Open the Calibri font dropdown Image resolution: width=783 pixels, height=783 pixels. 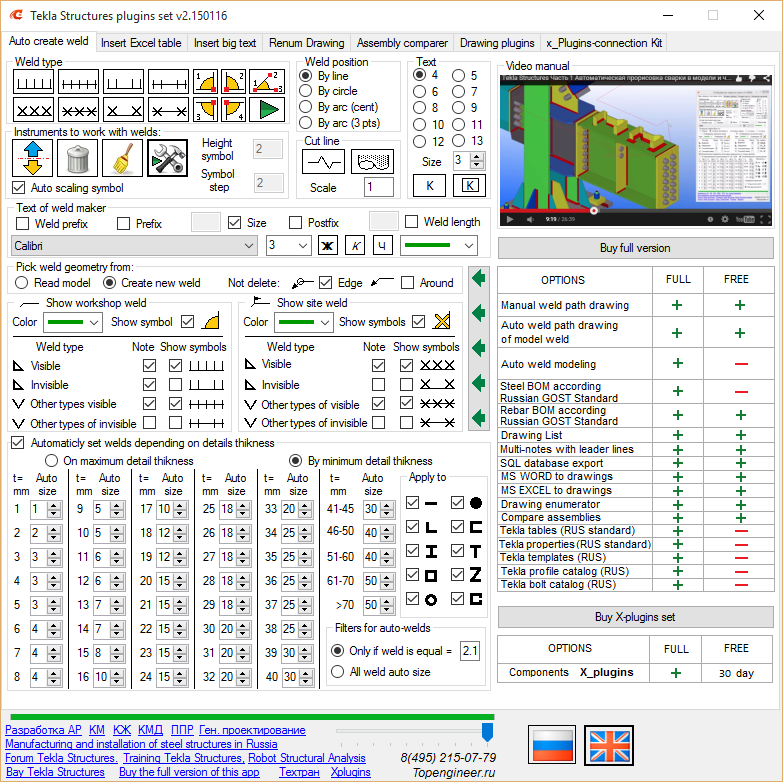135,246
